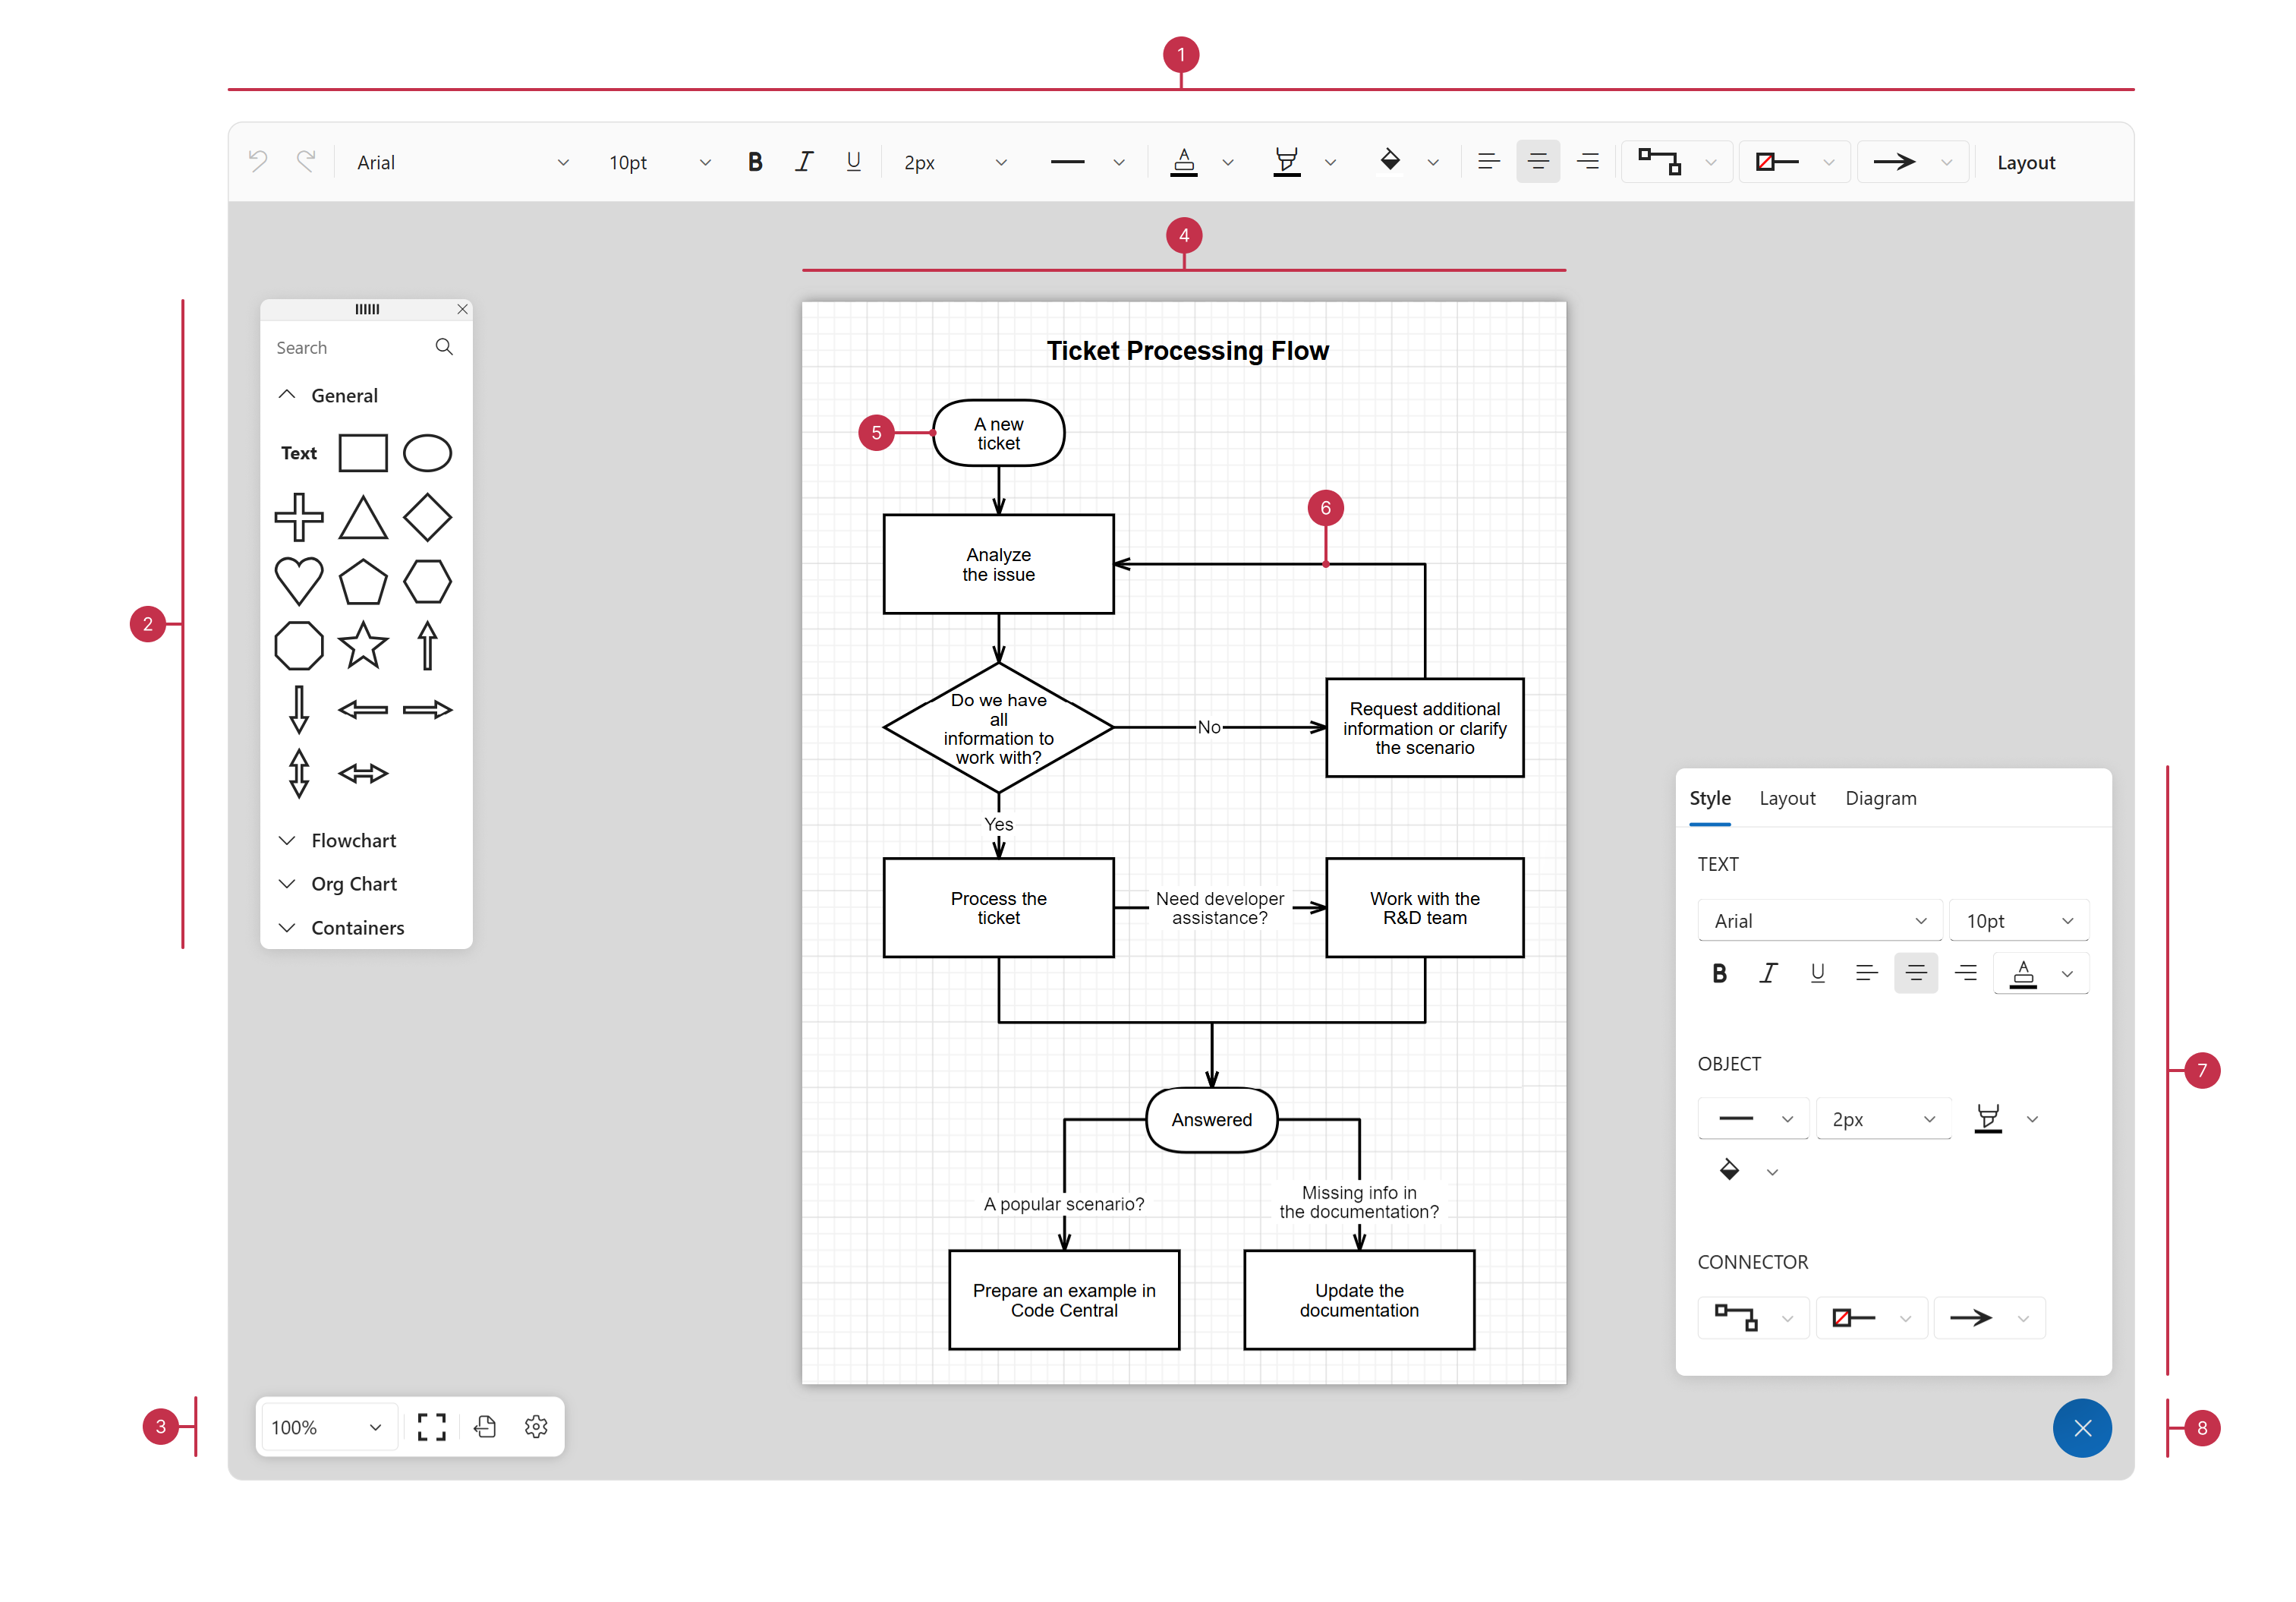The width and height of the screenshot is (2296, 1602).
Task: Switch to the Layout tab in the properties panel
Action: click(1787, 798)
